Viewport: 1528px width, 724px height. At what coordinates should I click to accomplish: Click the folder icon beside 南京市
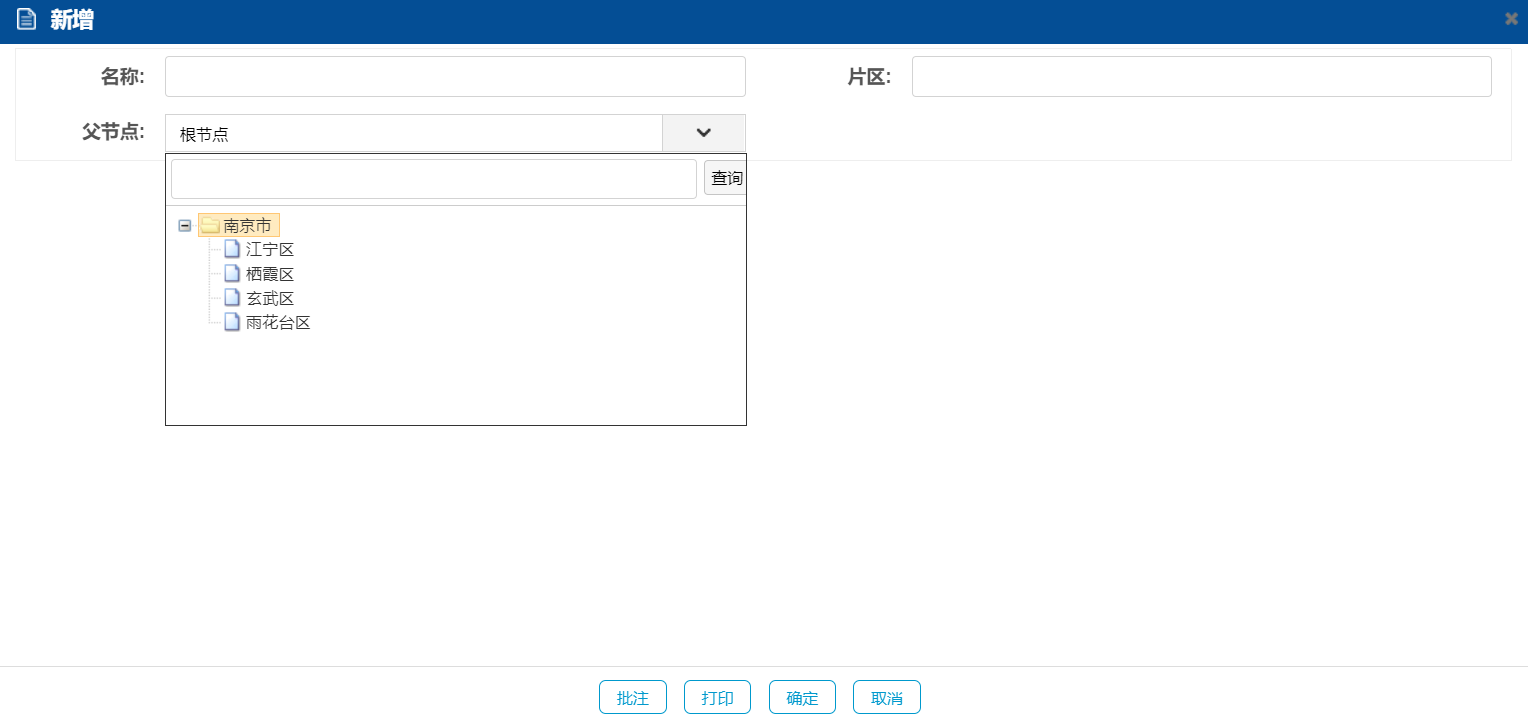point(210,226)
